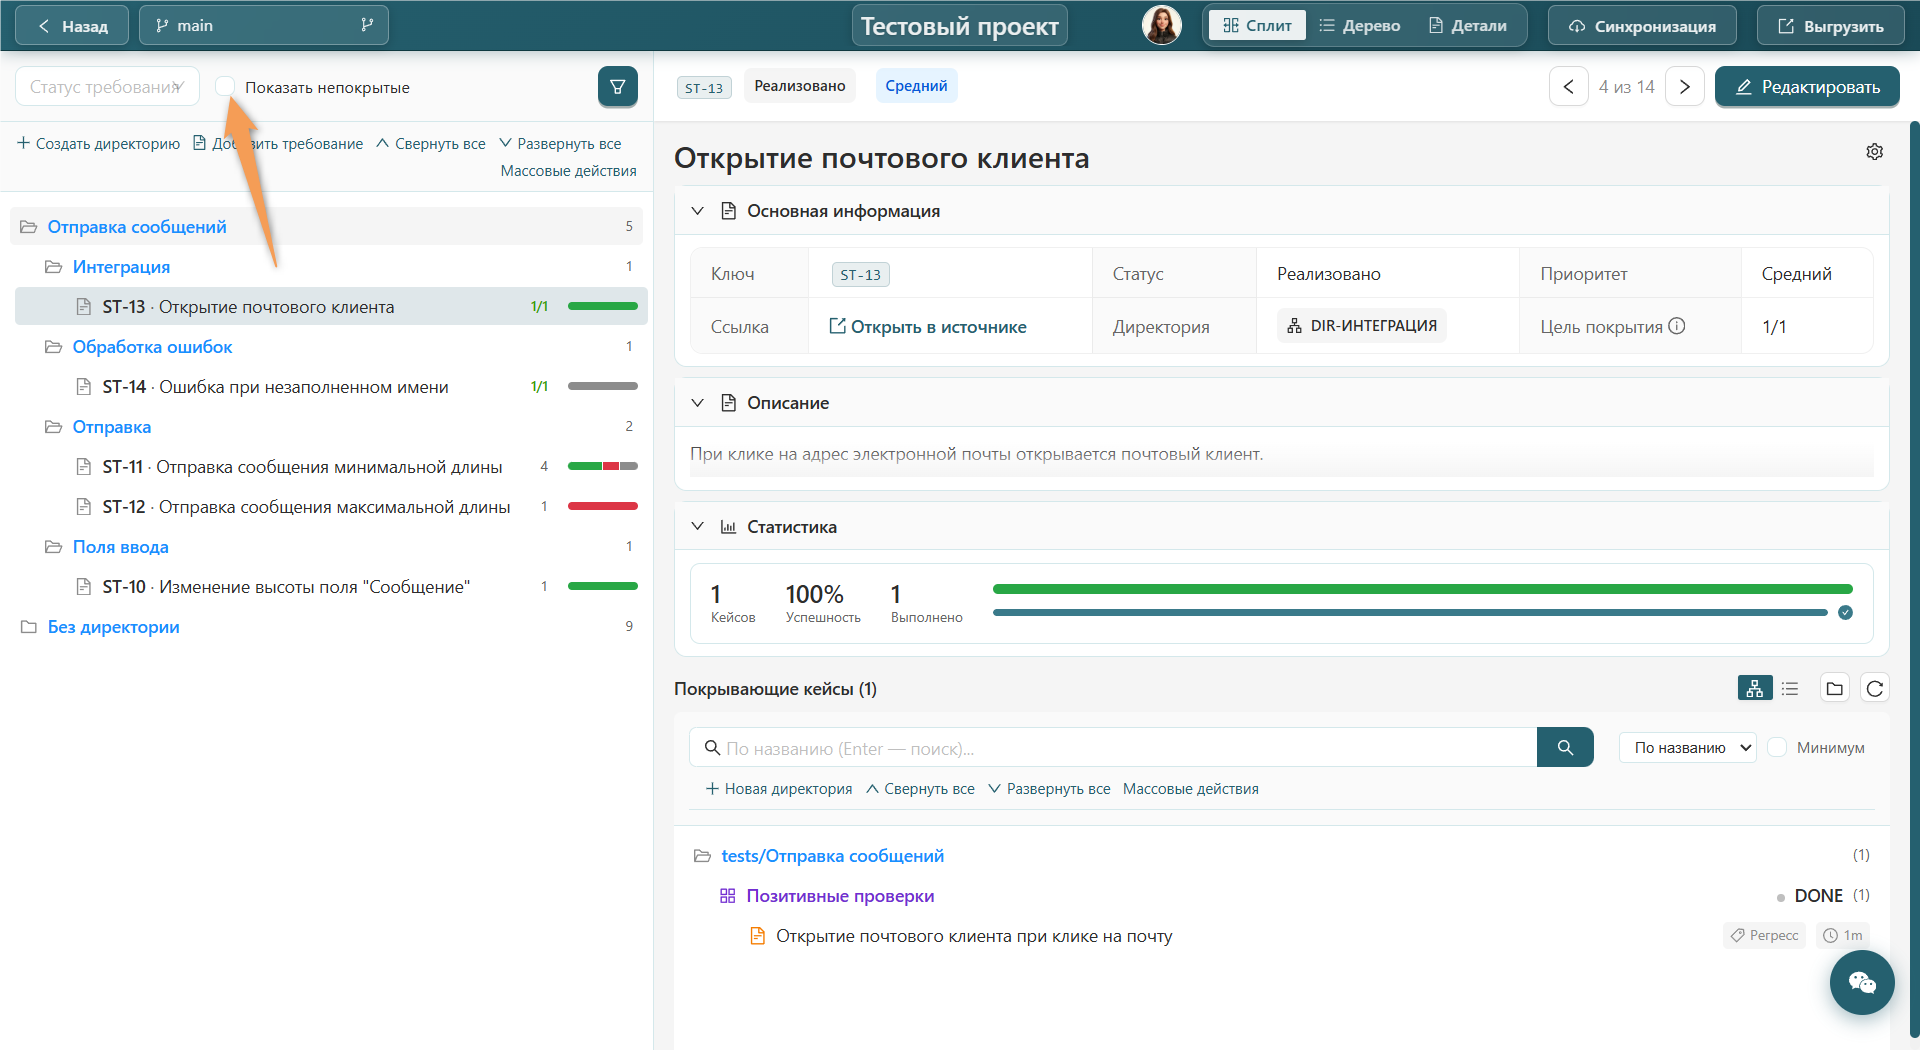Enable "Показать непокрытые" checkbox

(225, 87)
